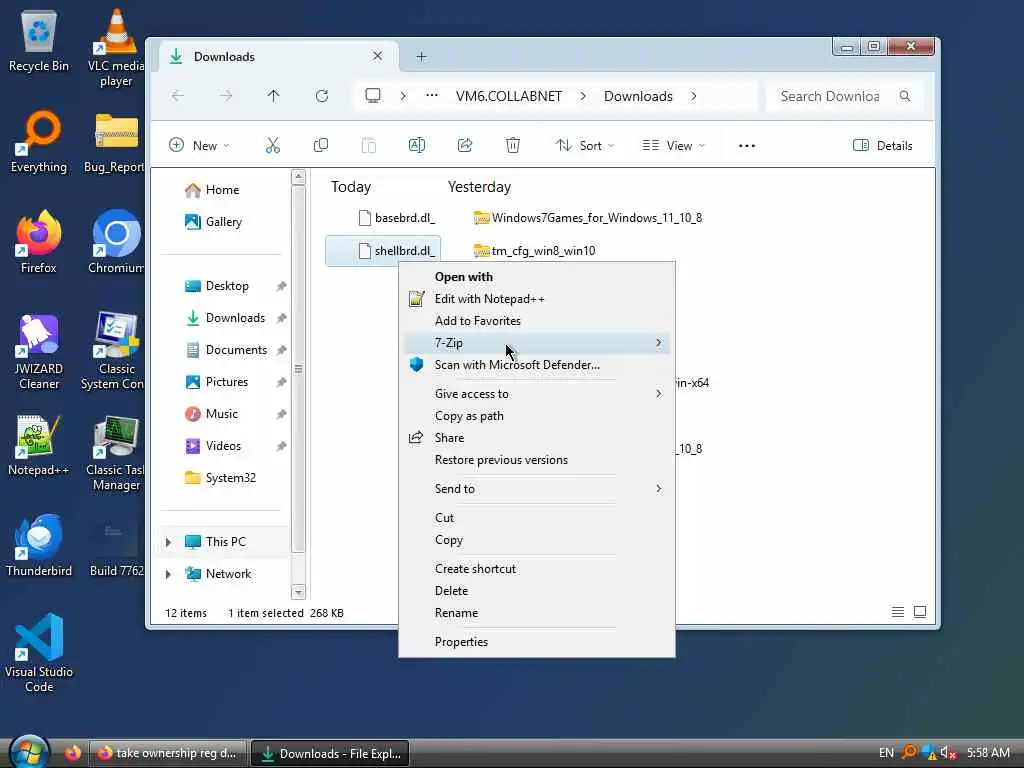This screenshot has height=768, width=1024.
Task: Switch to list details view icon in status bar
Action: tap(898, 612)
